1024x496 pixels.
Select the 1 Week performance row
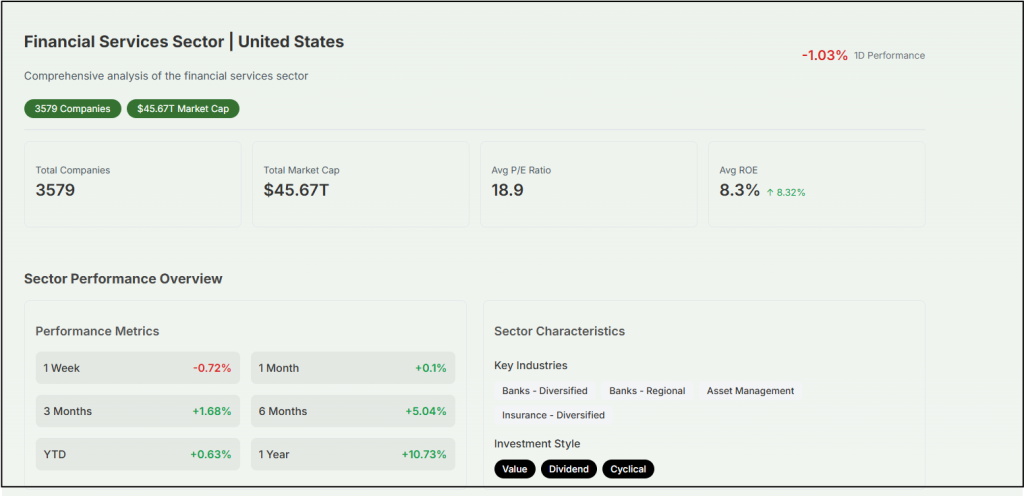(137, 368)
